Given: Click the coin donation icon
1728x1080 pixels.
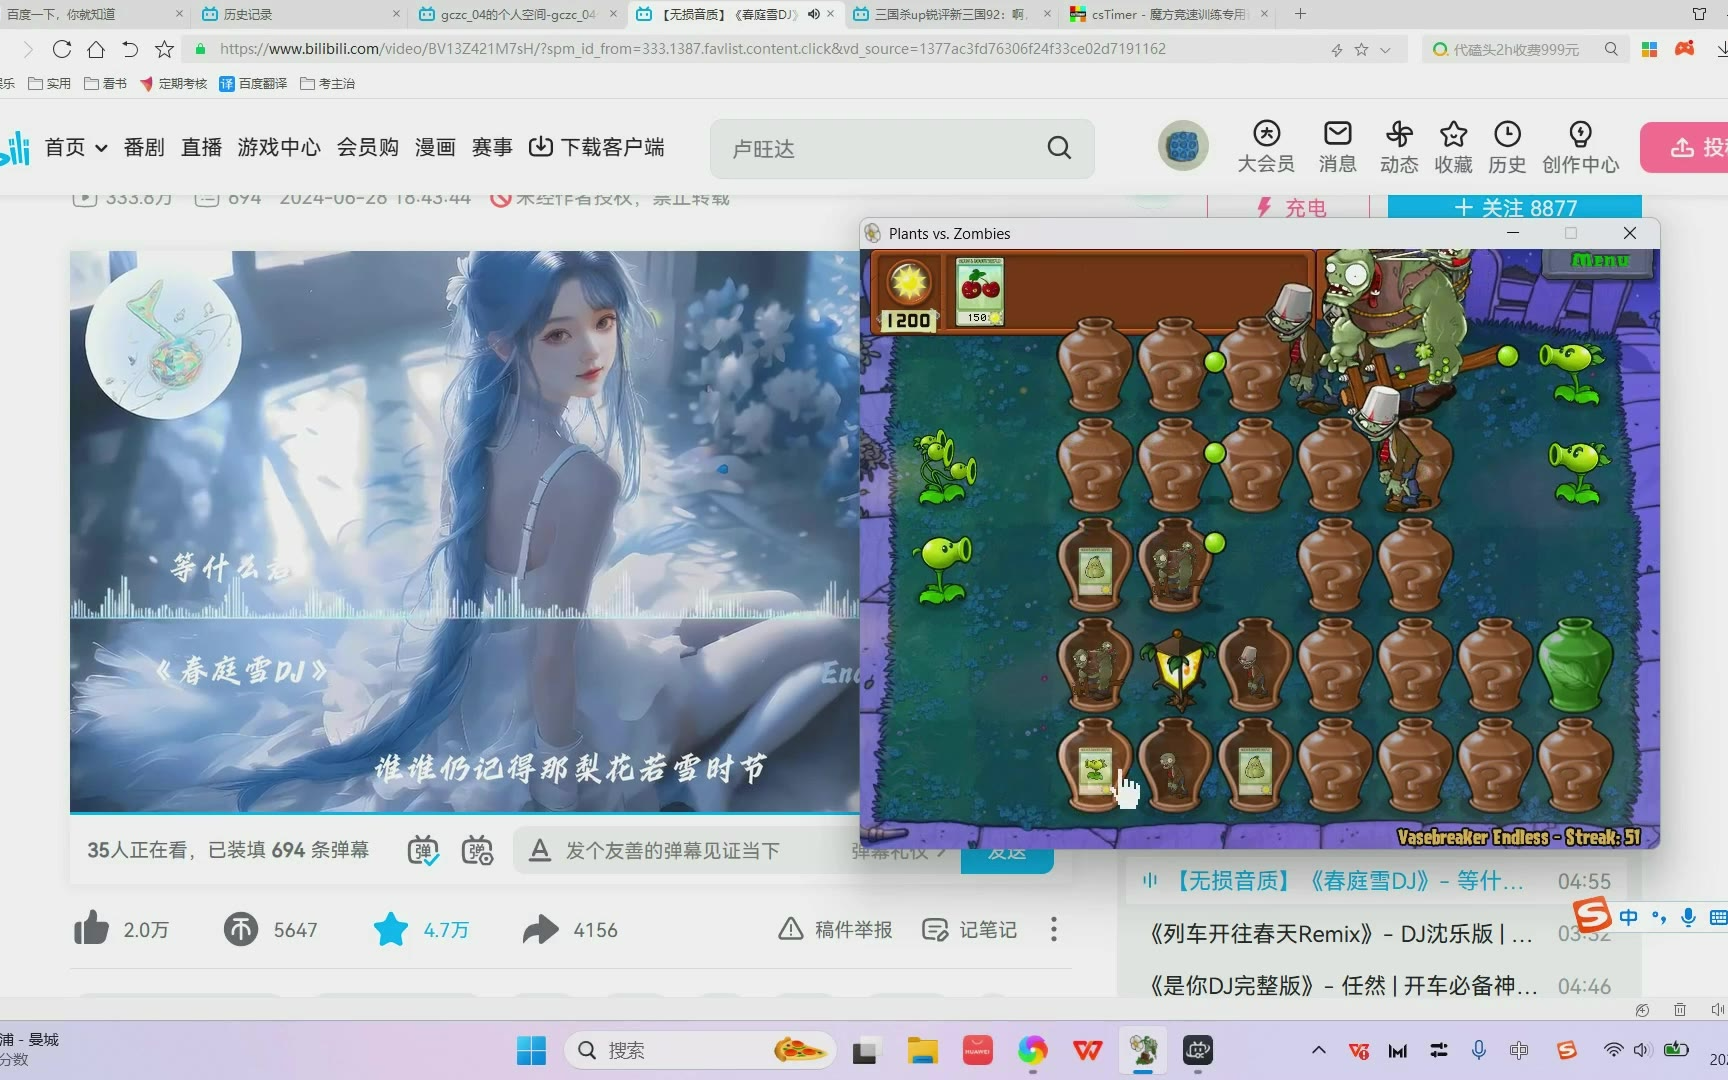Looking at the screenshot, I should [x=240, y=929].
